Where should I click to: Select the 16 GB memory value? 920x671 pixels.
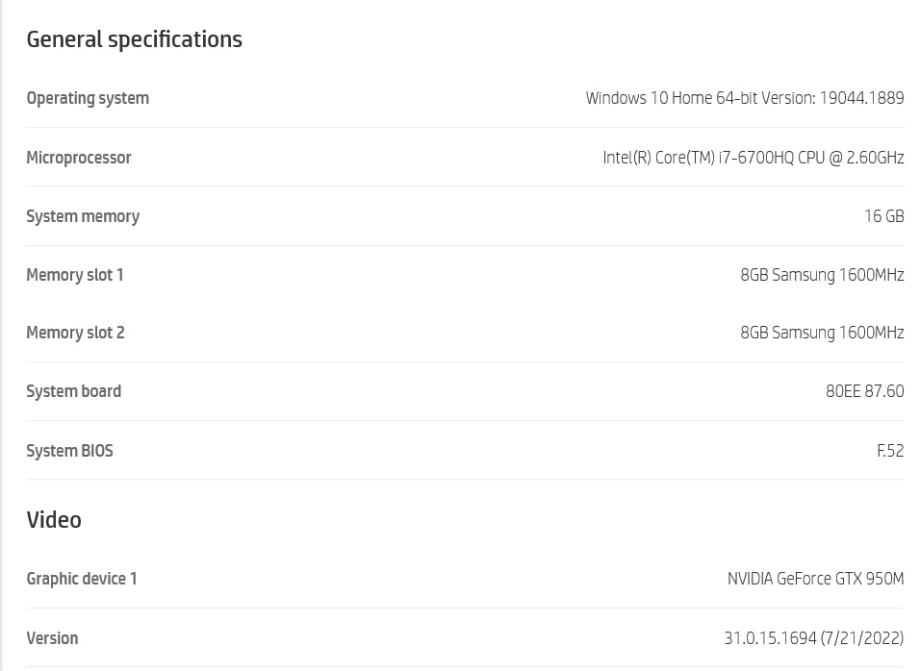(884, 216)
